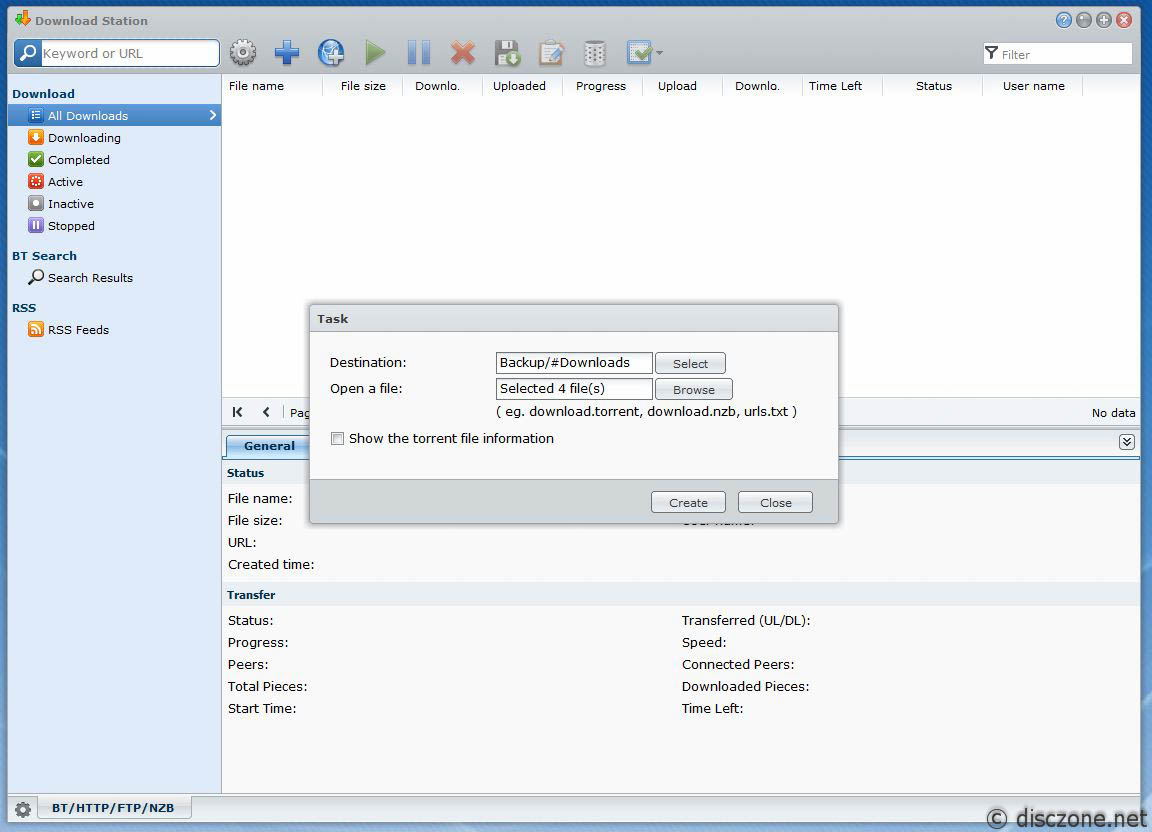Collapse the details panel arrow

pos(1126,442)
